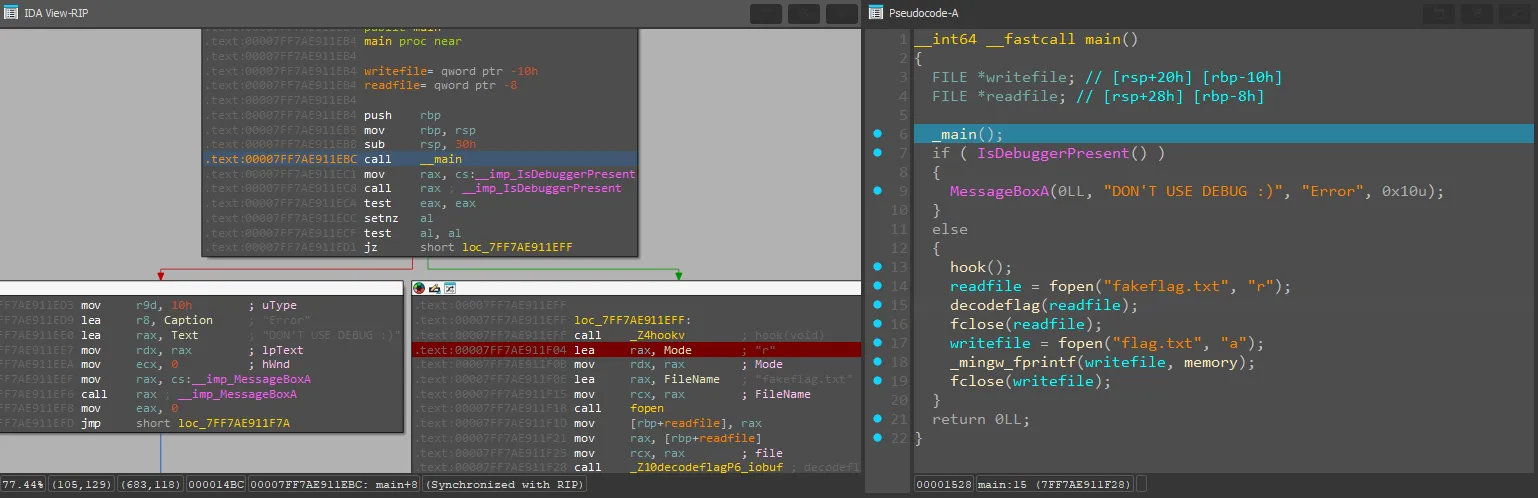Toggle breakpoint dot on return 0LL line 21
Image resolution: width=1538 pixels, height=498 pixels.
877,419
